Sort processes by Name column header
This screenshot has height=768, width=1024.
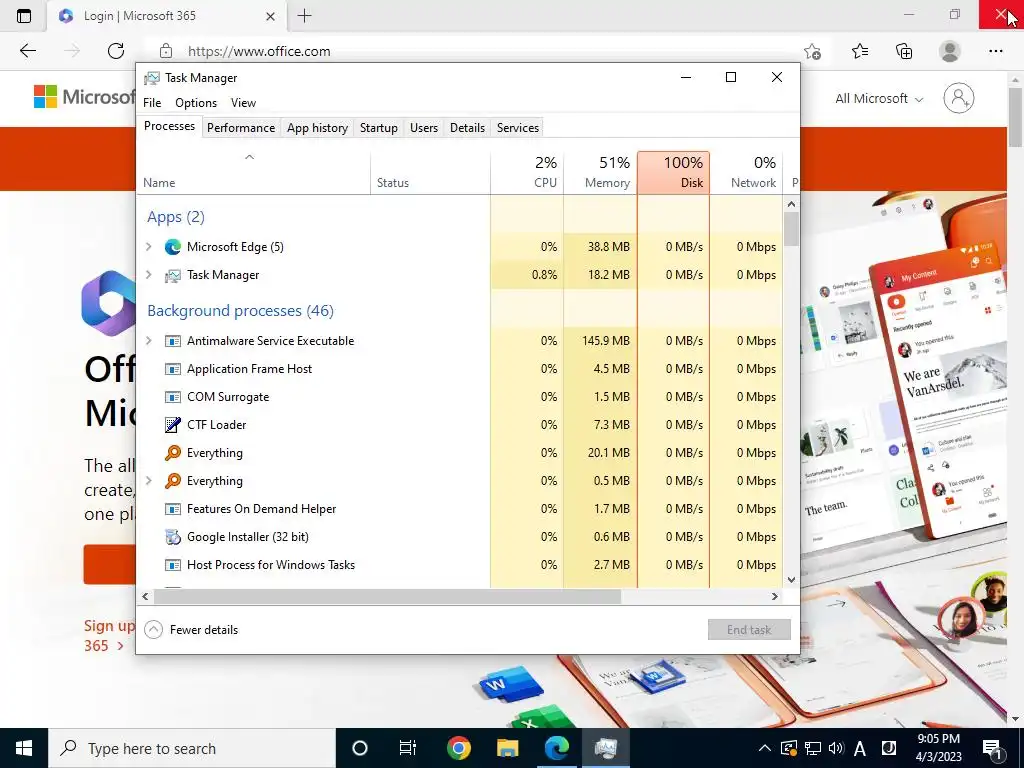coord(253,172)
